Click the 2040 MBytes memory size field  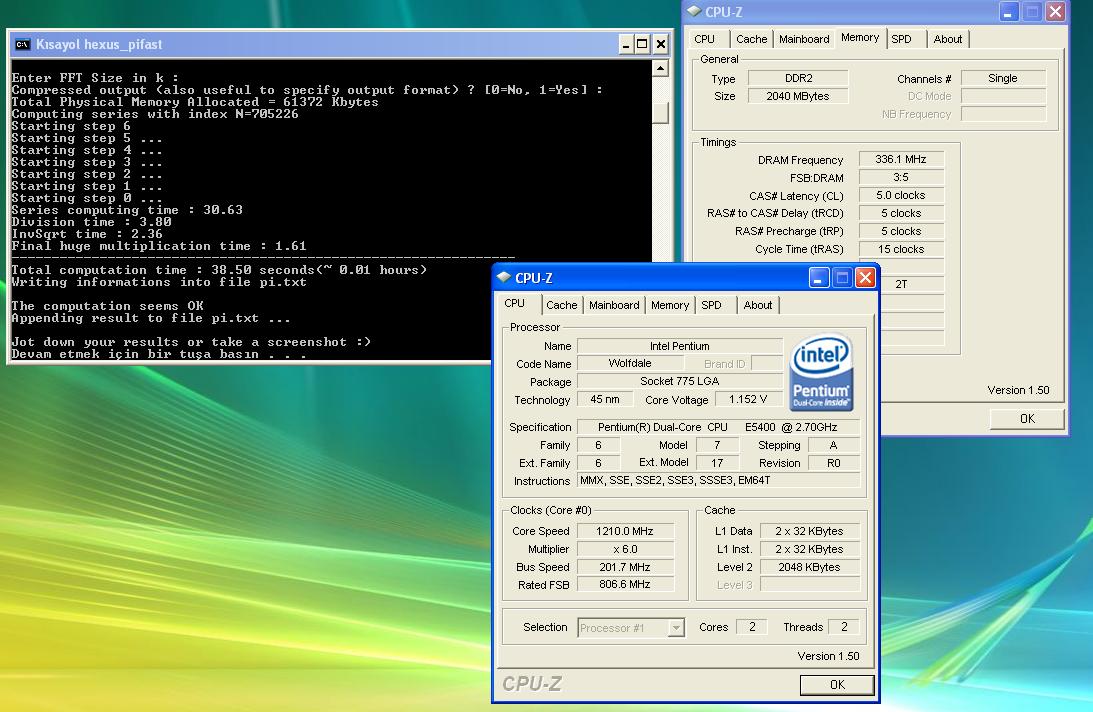click(798, 96)
